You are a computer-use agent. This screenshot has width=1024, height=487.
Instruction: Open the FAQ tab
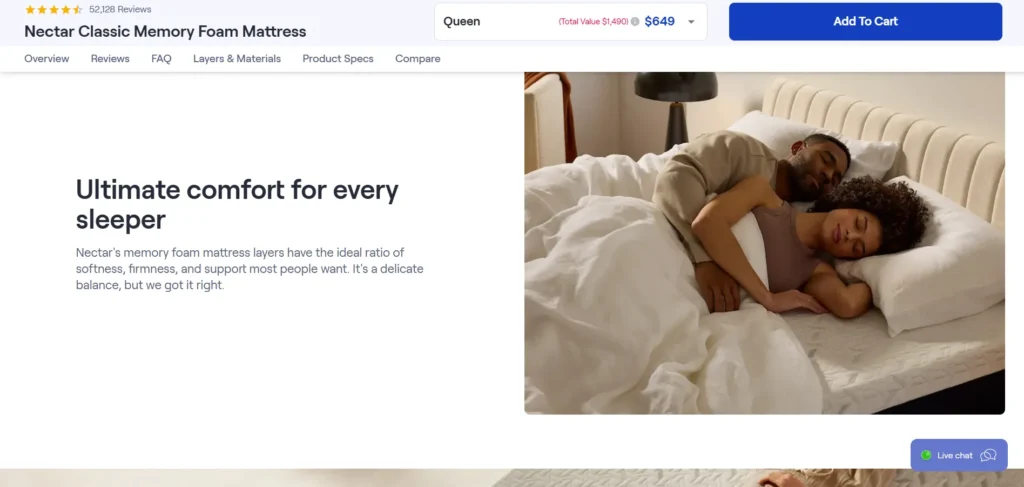point(161,59)
